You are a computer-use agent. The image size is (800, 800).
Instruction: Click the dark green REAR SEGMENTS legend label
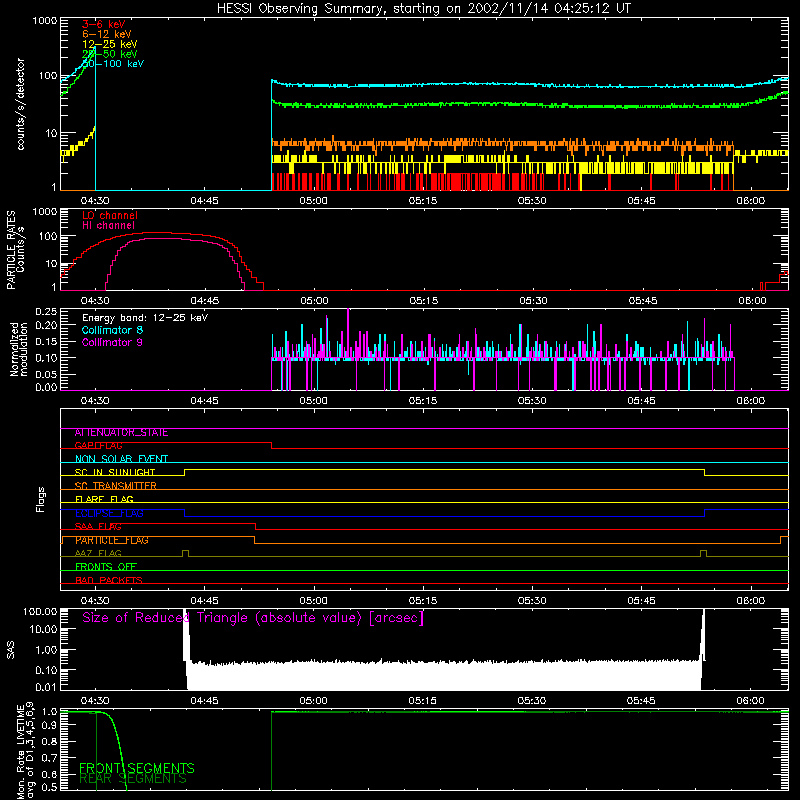[x=133, y=779]
